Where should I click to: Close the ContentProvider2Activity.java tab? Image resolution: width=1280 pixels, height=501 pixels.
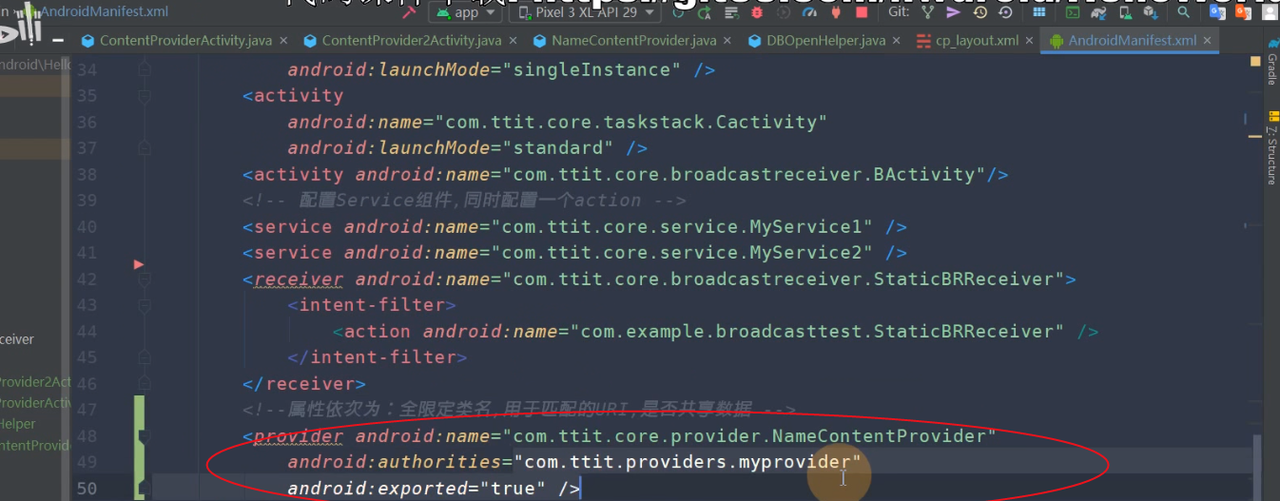515,41
